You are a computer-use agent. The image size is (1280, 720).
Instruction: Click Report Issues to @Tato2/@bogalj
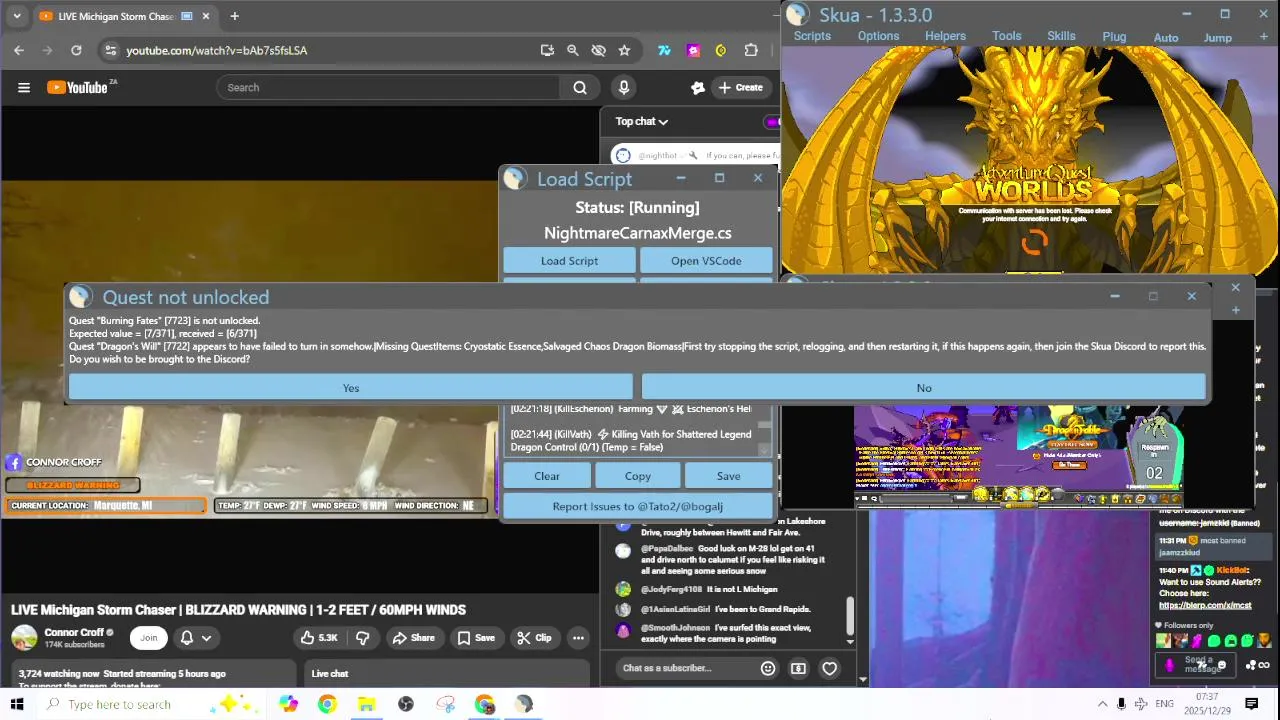(x=638, y=506)
